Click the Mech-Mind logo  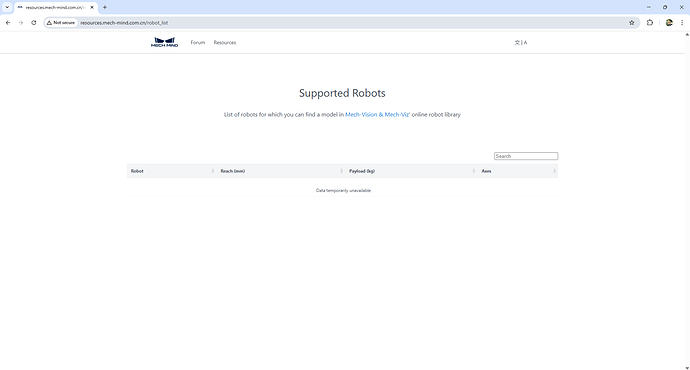[165, 42]
